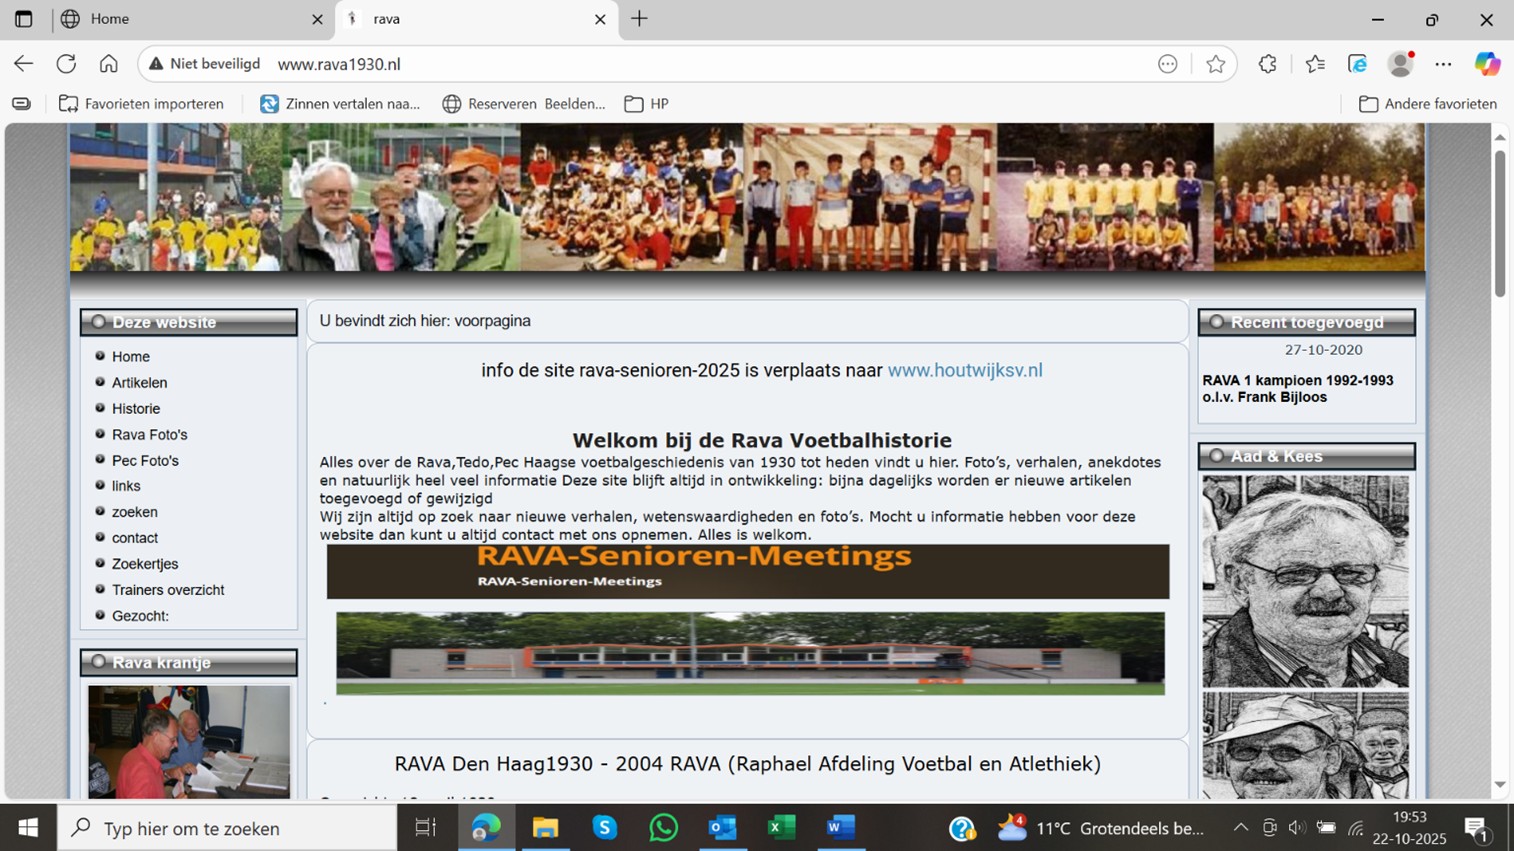Open the Extensions puzzle icon

pos(1267,64)
